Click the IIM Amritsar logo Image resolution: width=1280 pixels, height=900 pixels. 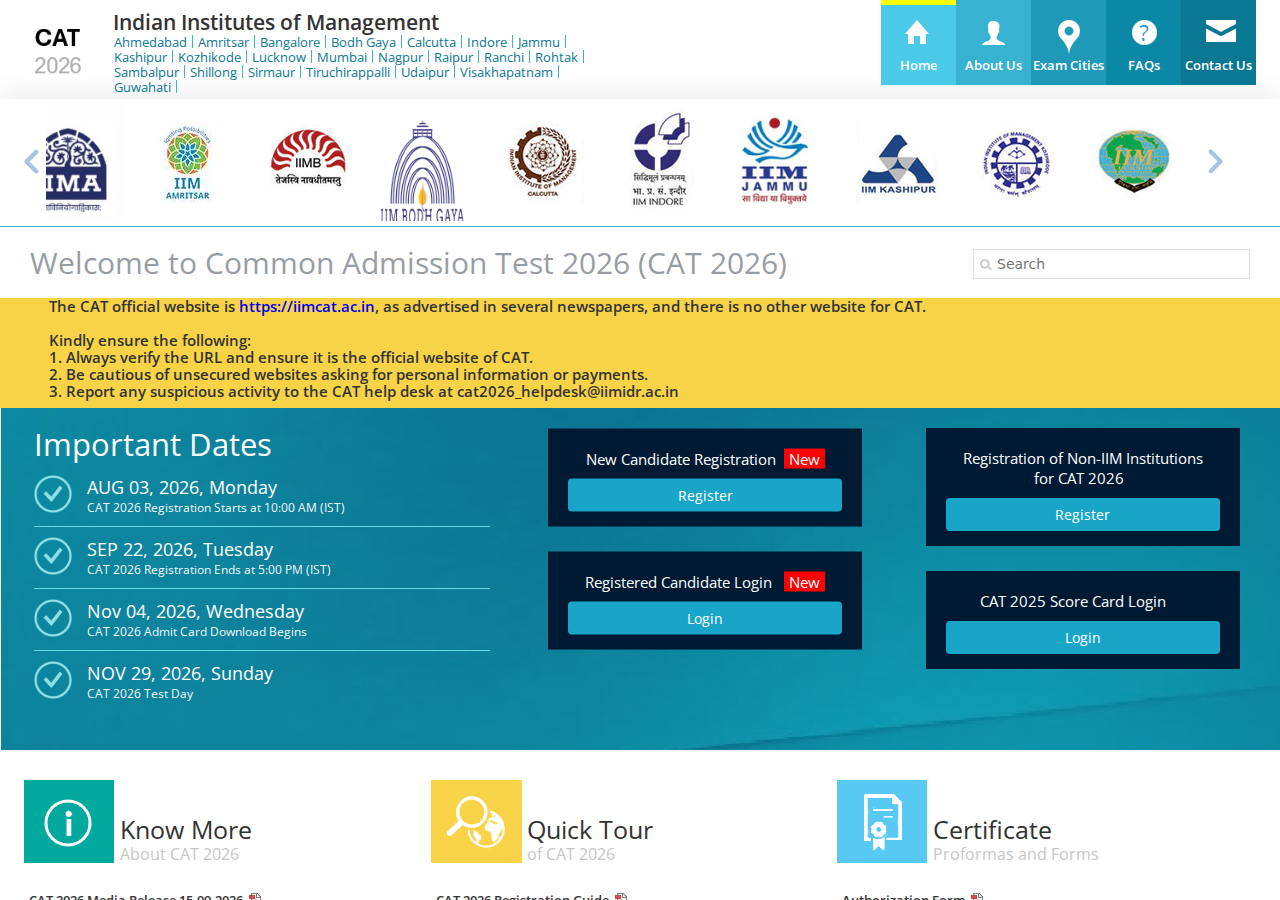pos(188,164)
